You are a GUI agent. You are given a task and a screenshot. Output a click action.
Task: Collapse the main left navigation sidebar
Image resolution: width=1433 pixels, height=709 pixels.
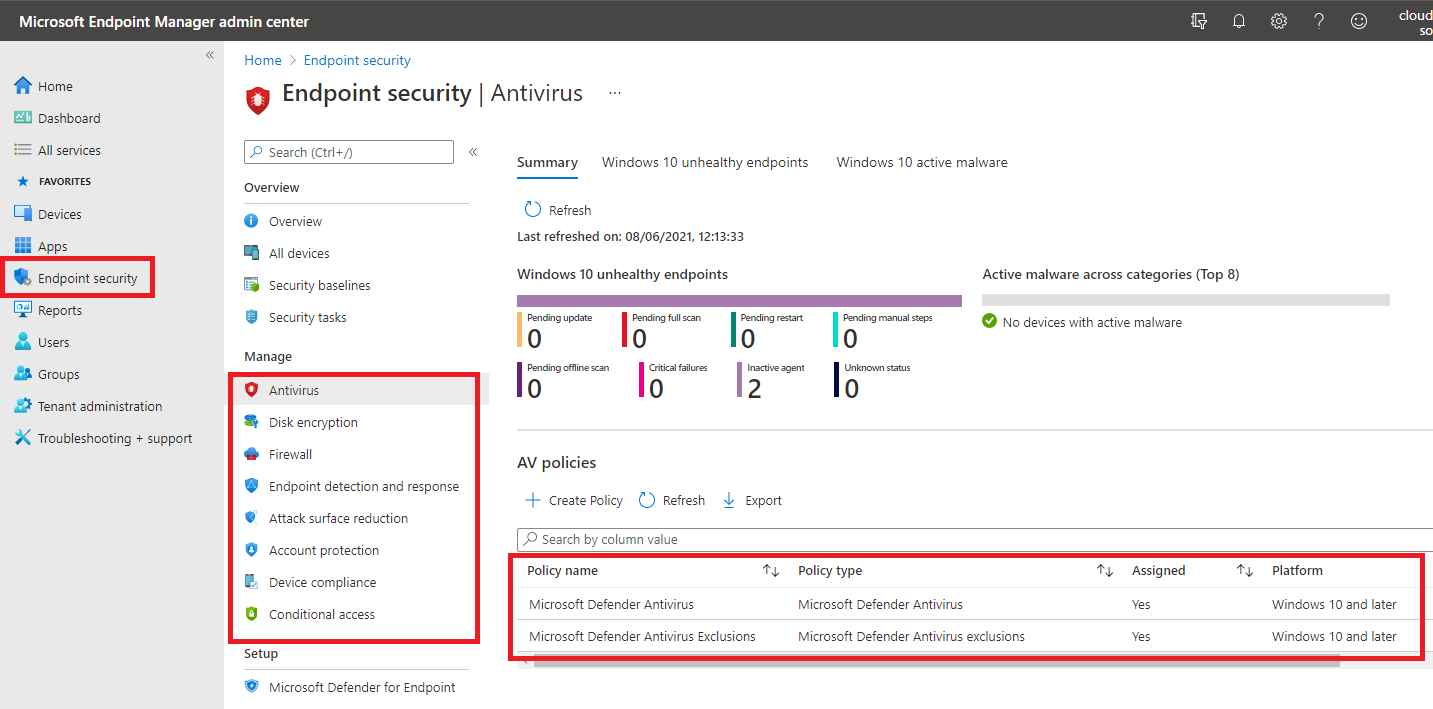pos(210,55)
